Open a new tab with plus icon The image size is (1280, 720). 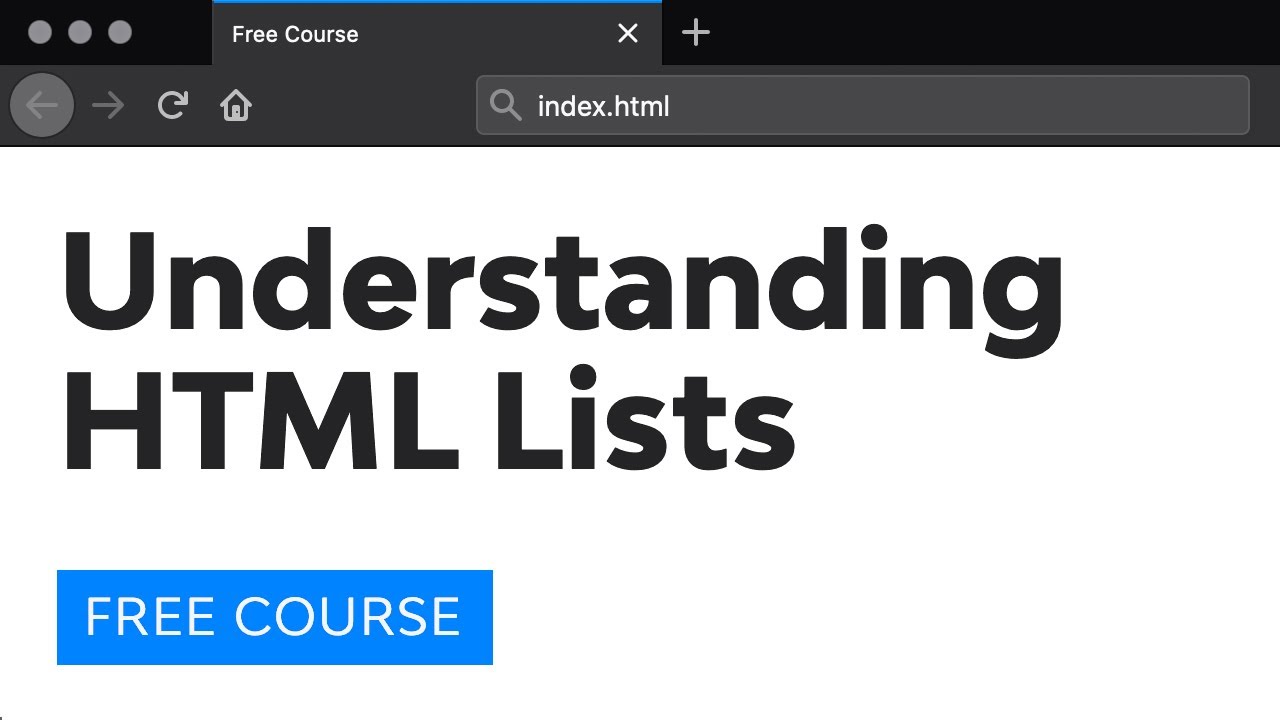(695, 33)
